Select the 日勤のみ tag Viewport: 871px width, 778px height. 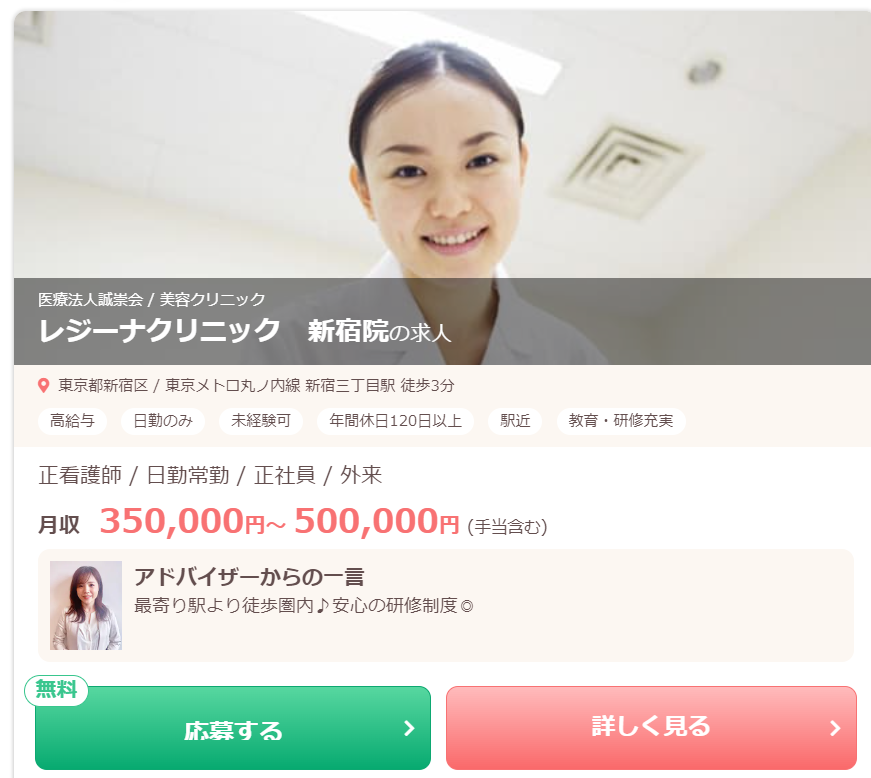point(163,421)
